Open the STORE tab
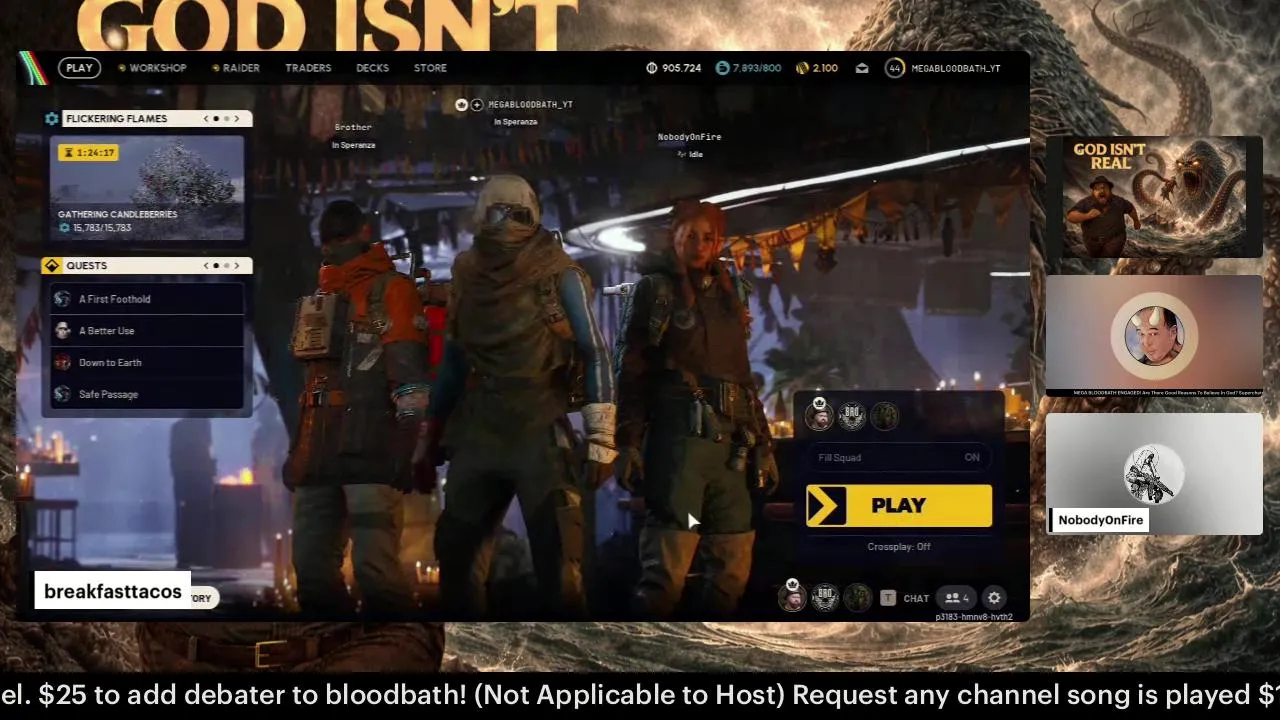Viewport: 1280px width, 720px height. [430, 68]
